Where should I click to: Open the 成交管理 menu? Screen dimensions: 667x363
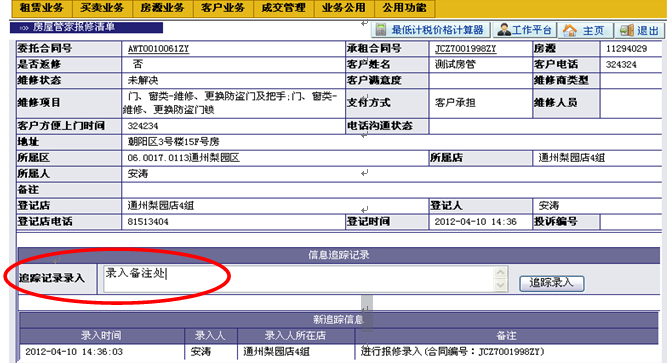[283, 8]
